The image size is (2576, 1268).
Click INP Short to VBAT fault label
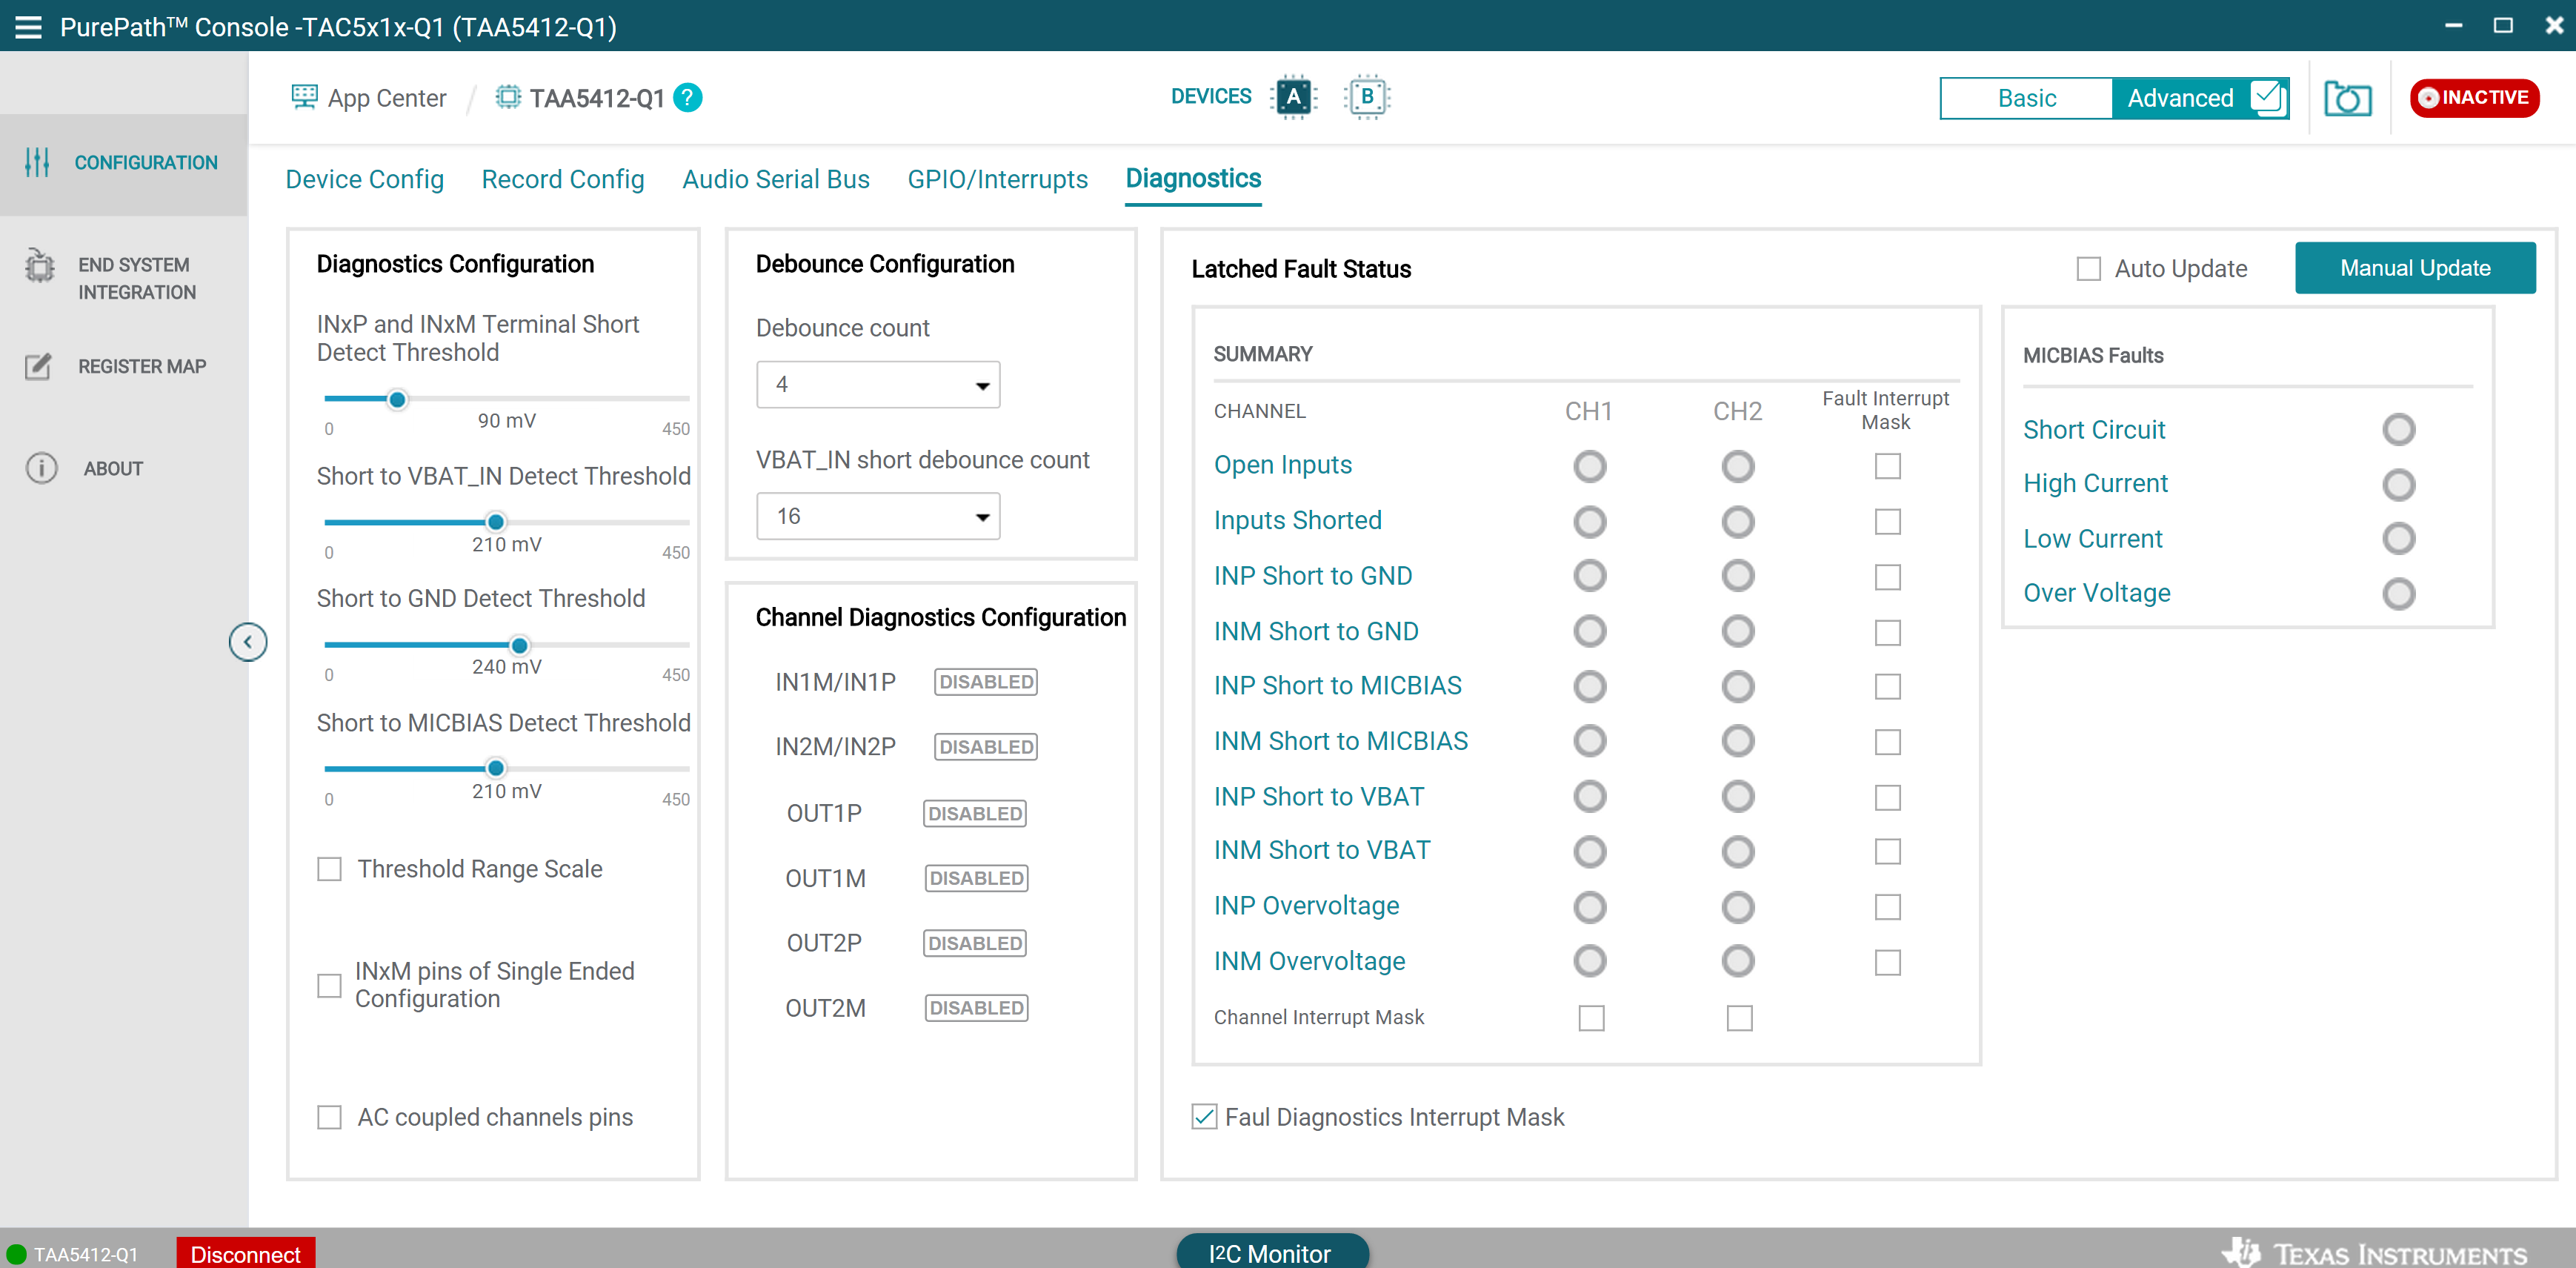(1318, 796)
